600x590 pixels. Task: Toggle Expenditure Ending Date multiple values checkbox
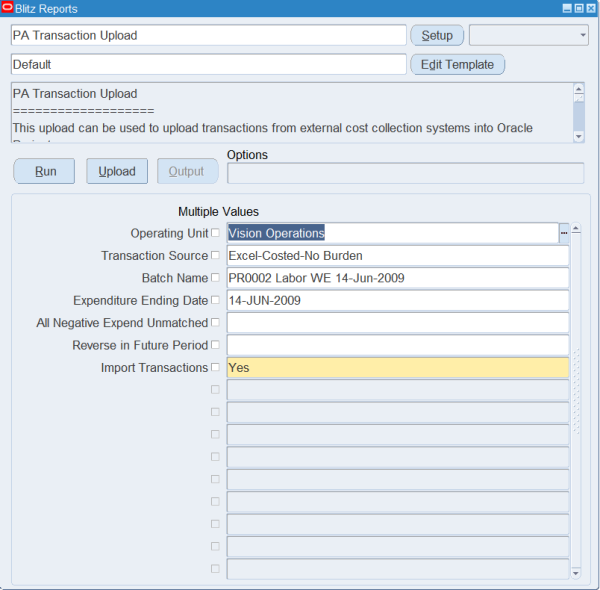point(215,300)
